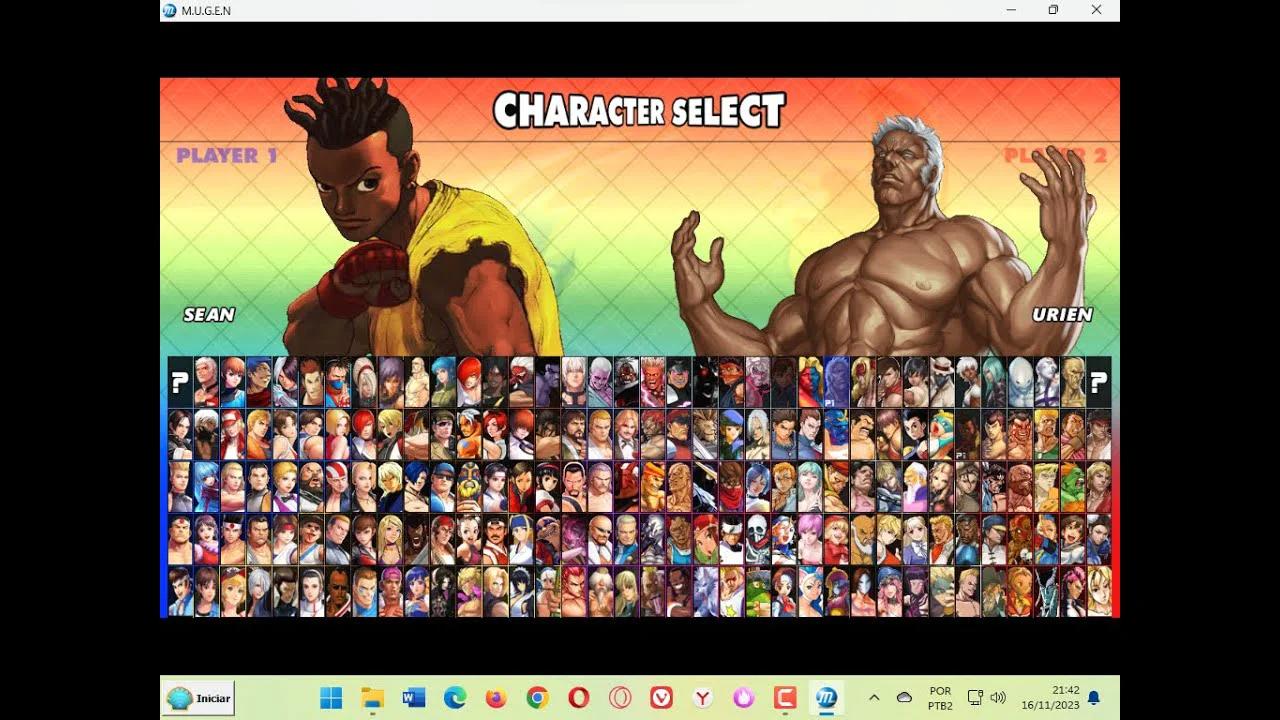Open the POR PTB2 language switcher

coord(940,698)
